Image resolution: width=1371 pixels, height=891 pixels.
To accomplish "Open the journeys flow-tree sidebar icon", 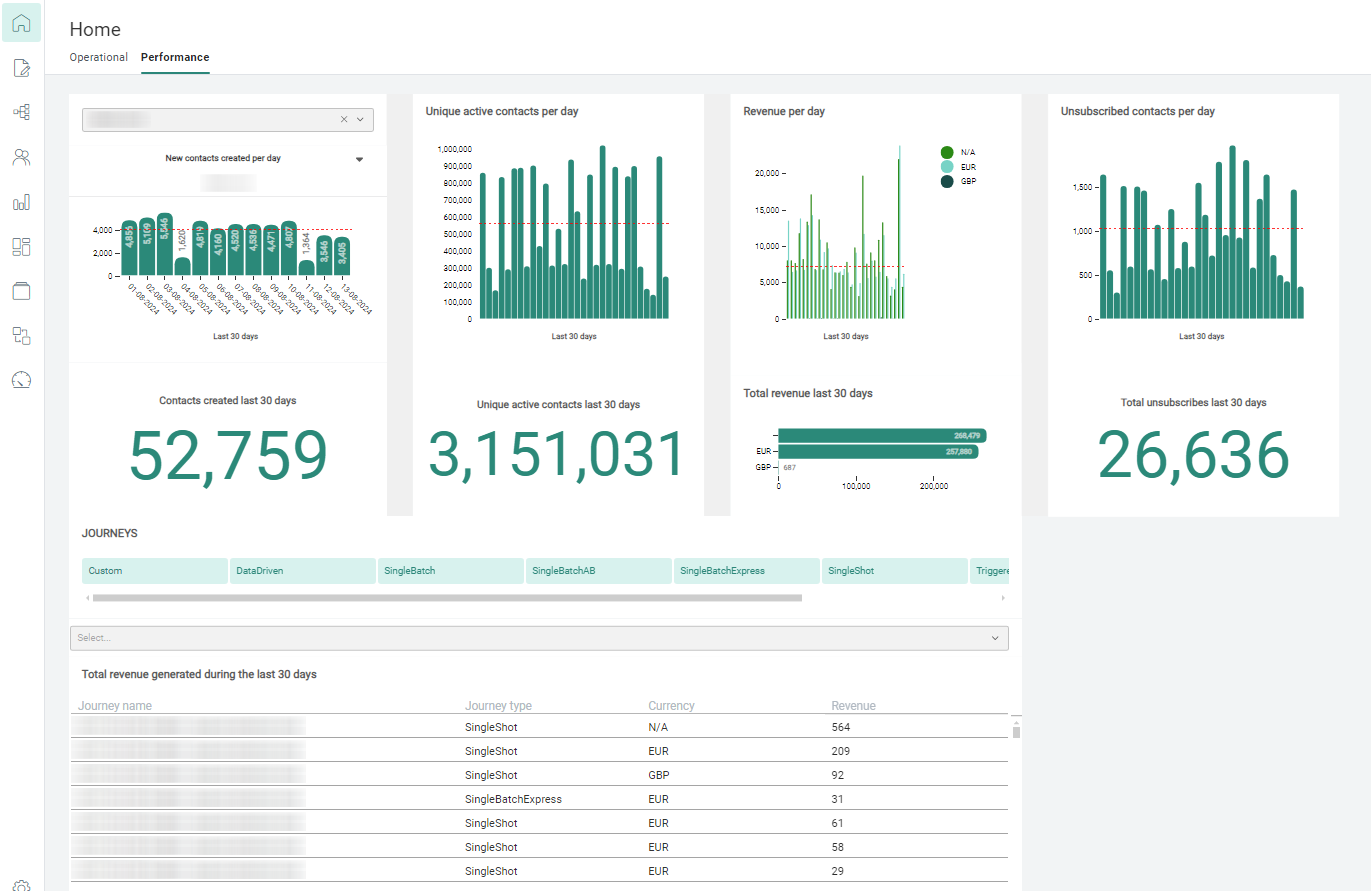I will (21, 112).
